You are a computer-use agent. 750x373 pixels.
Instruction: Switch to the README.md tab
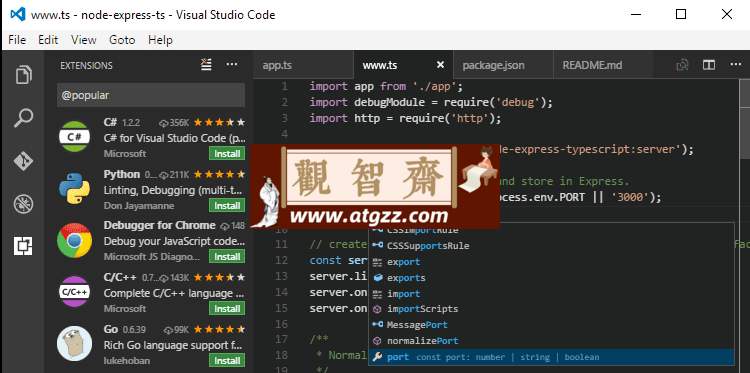pos(603,65)
